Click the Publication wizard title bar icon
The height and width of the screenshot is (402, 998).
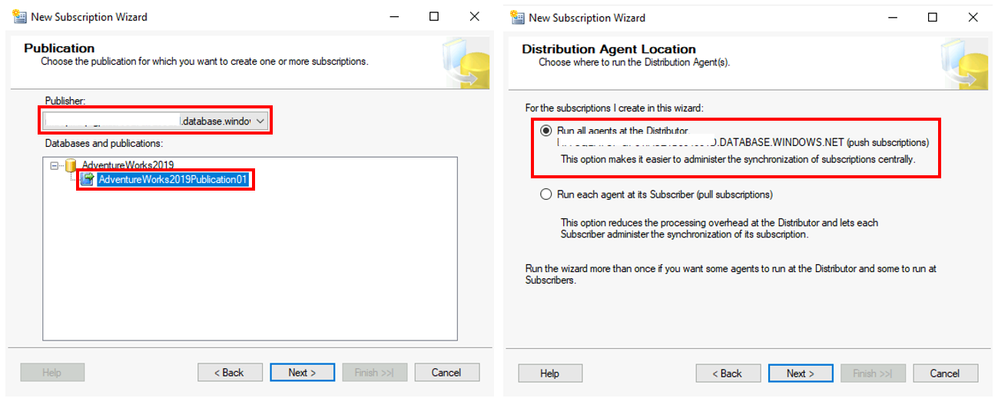pos(20,17)
